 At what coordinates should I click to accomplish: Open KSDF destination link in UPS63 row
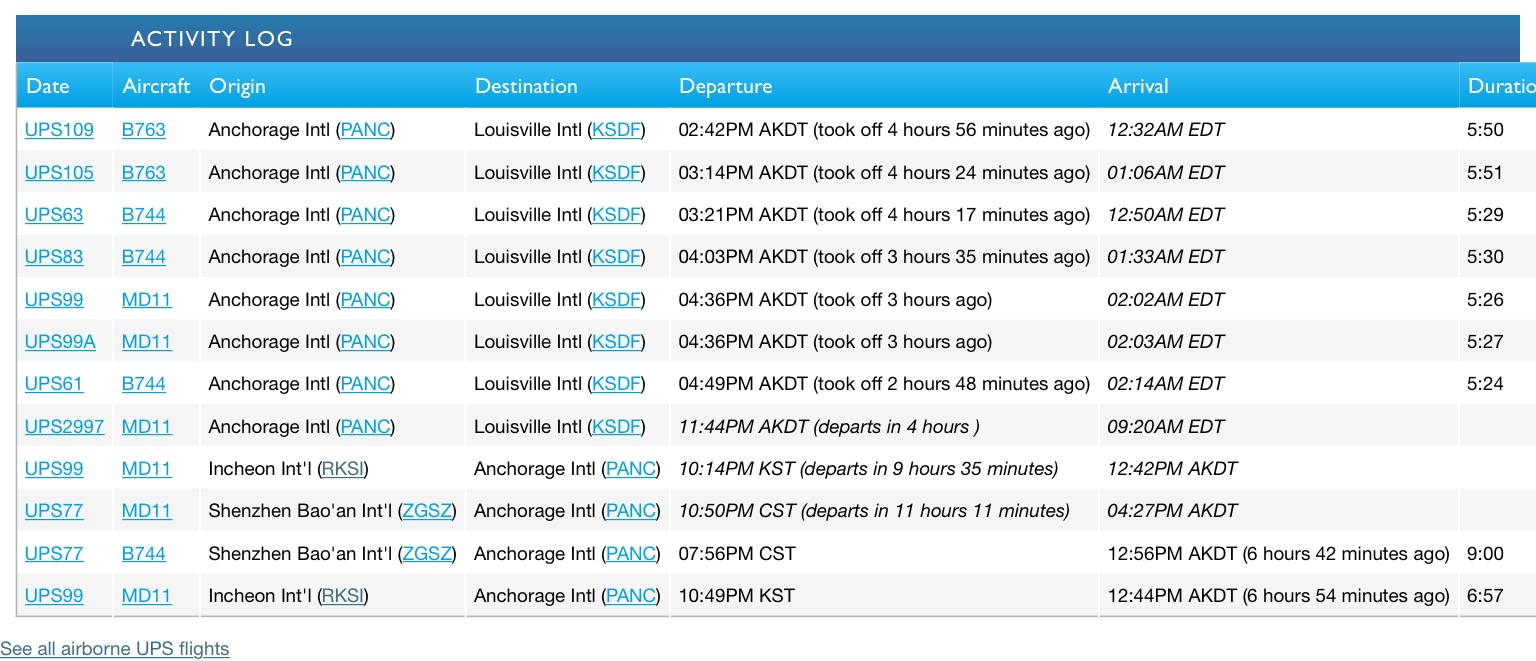(616, 214)
